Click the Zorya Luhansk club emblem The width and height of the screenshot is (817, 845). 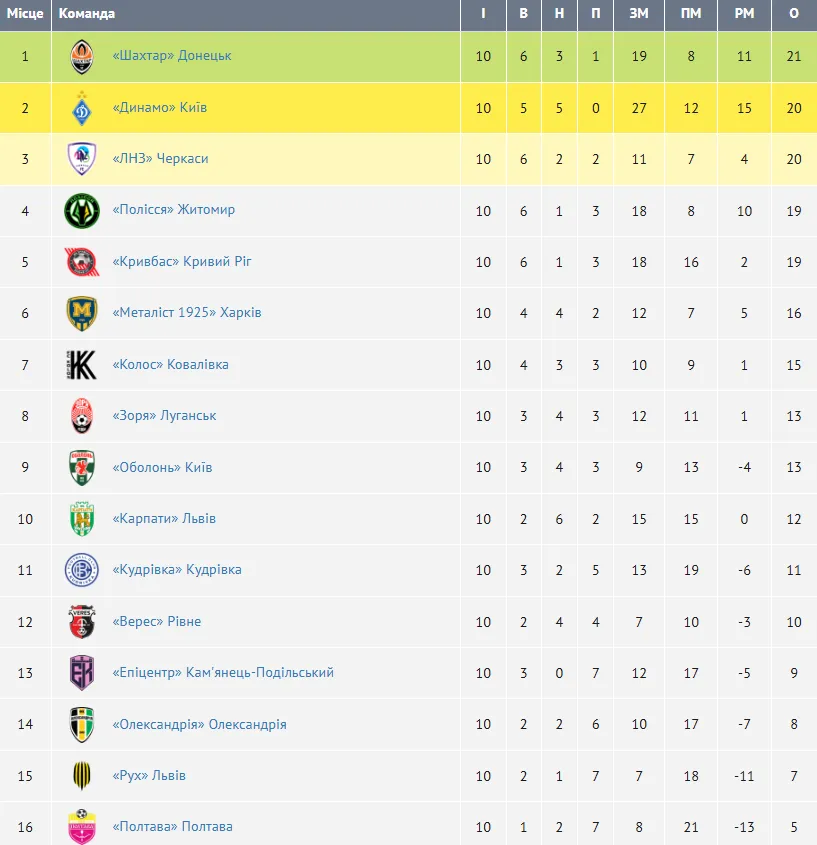[x=82, y=416]
